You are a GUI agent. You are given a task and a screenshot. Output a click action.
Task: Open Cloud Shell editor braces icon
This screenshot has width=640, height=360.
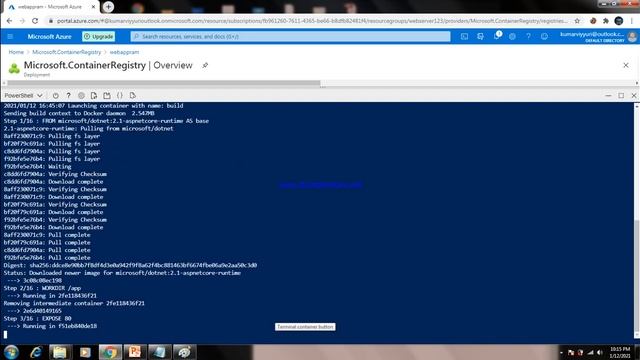click(x=120, y=96)
